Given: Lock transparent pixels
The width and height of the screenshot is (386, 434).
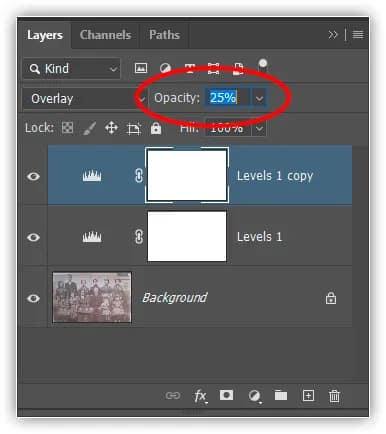Looking at the screenshot, I should pos(68,128).
